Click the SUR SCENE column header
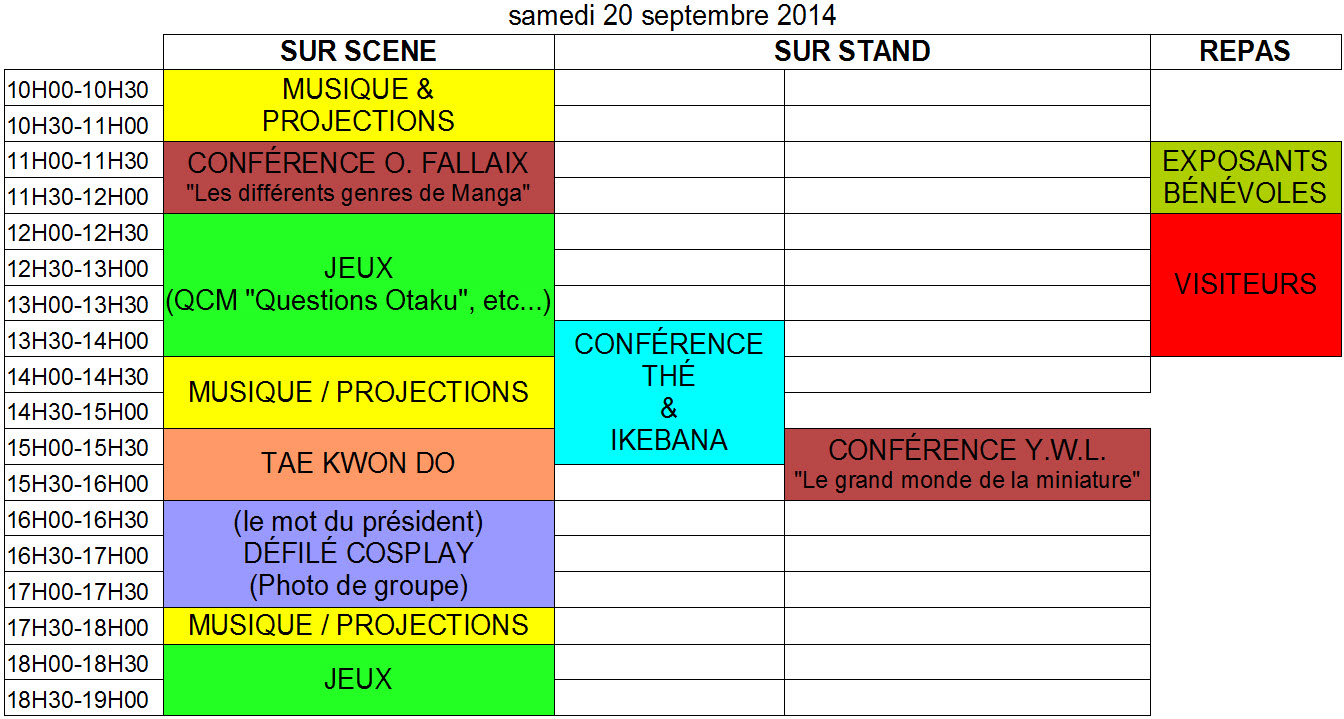Screen dimensions: 1344x719 tap(358, 51)
